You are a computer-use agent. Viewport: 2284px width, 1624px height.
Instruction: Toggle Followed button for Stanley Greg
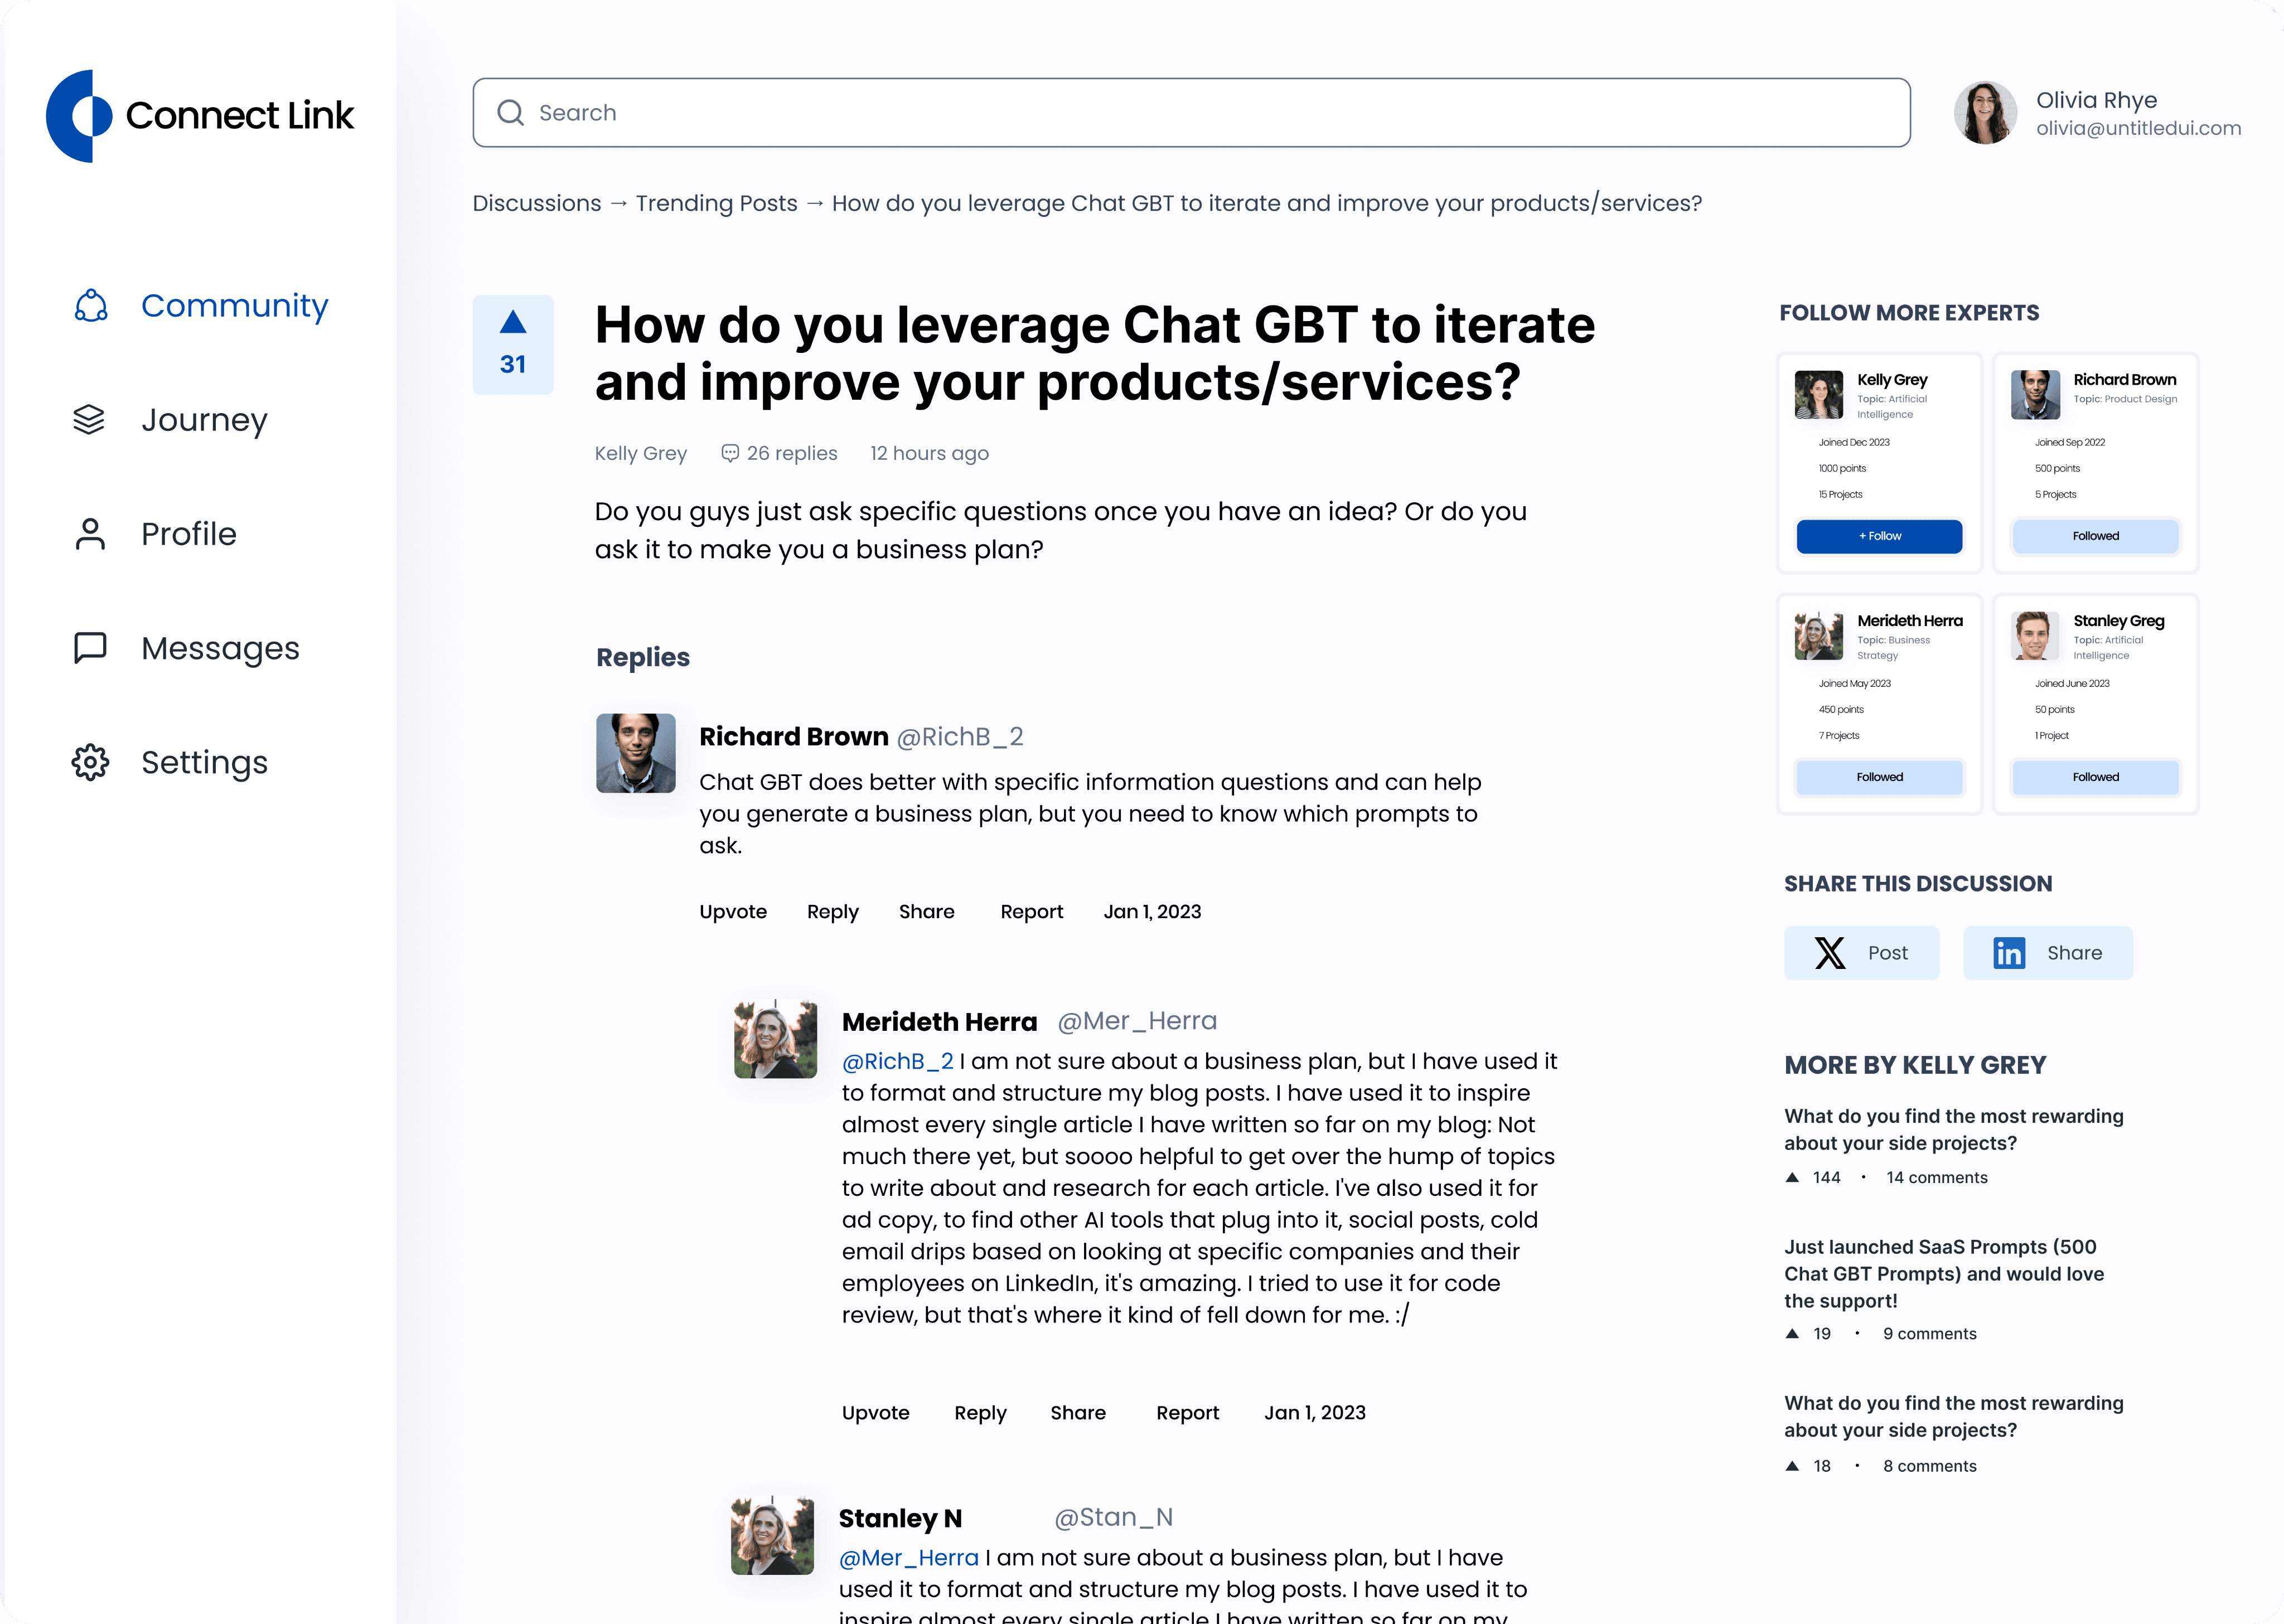tap(2095, 777)
